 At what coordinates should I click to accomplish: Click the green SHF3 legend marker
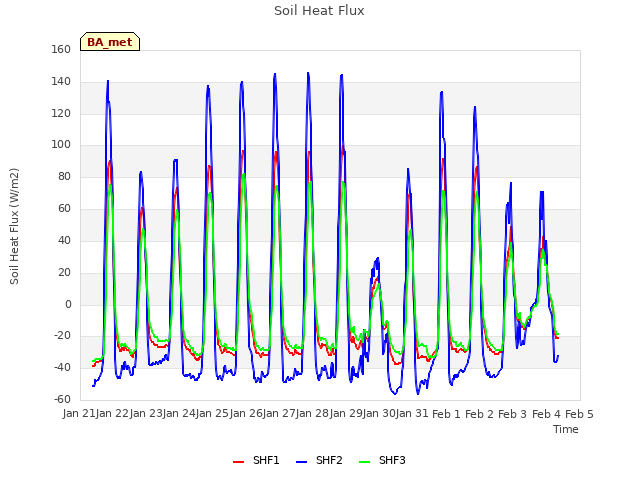364,462
